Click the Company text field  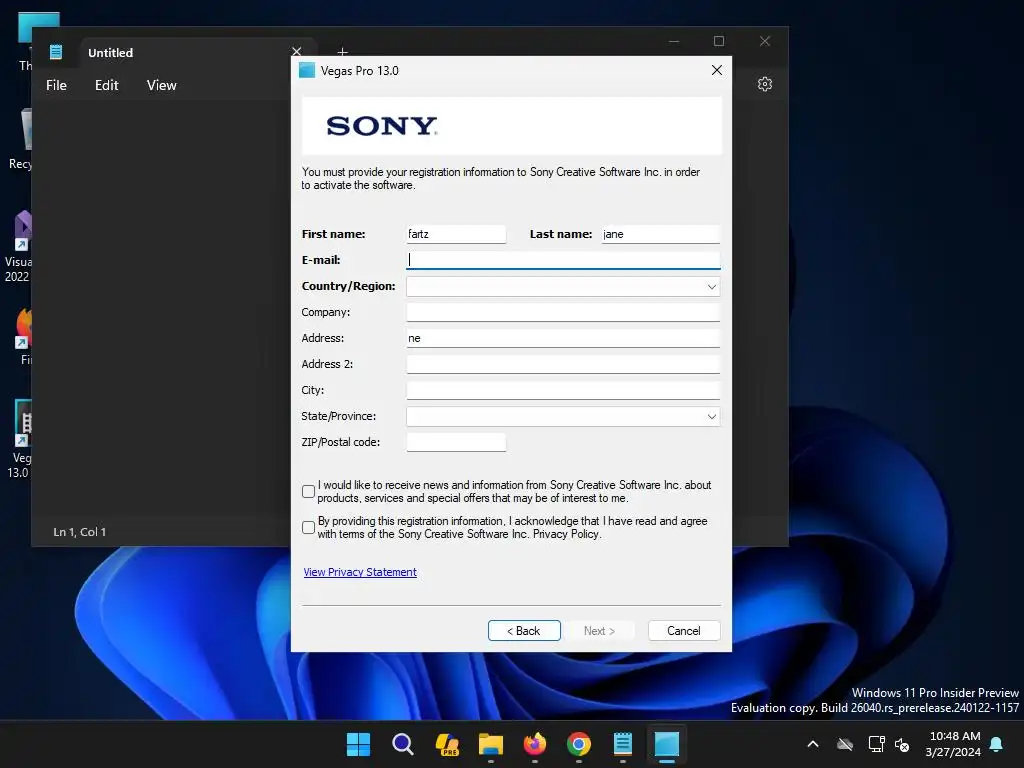(x=563, y=312)
